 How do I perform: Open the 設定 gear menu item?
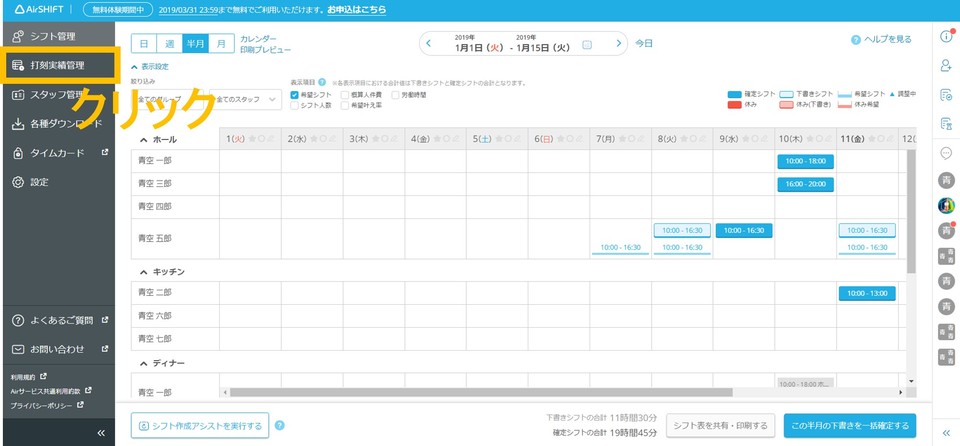(x=38, y=182)
